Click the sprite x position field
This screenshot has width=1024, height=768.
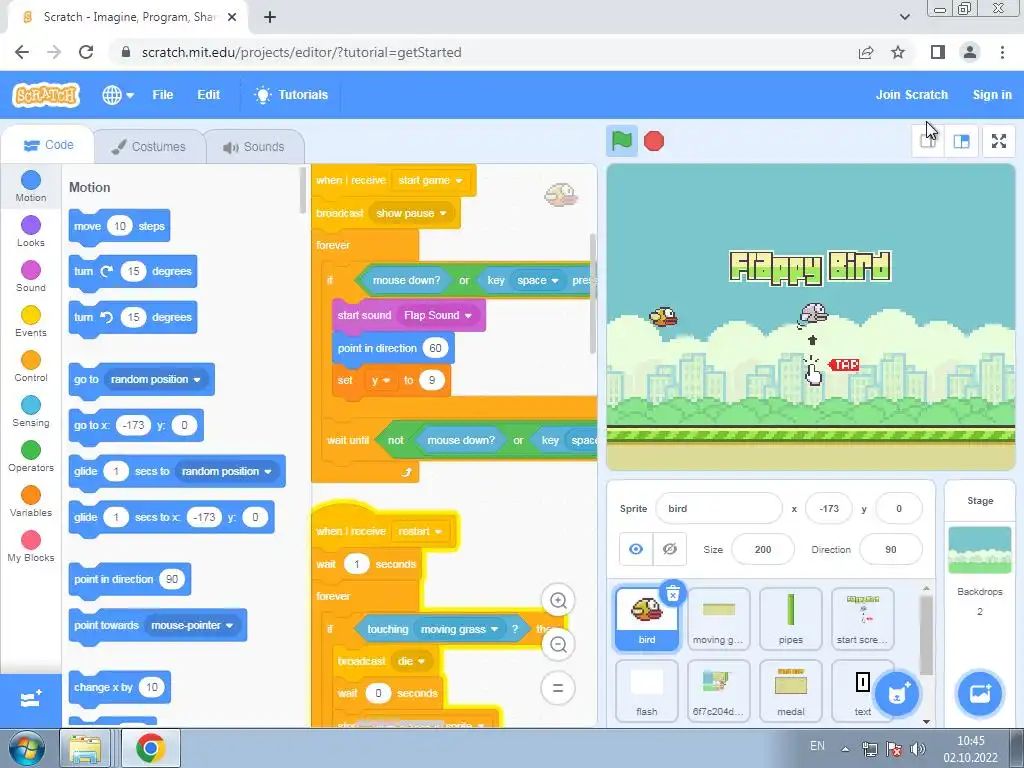click(829, 508)
